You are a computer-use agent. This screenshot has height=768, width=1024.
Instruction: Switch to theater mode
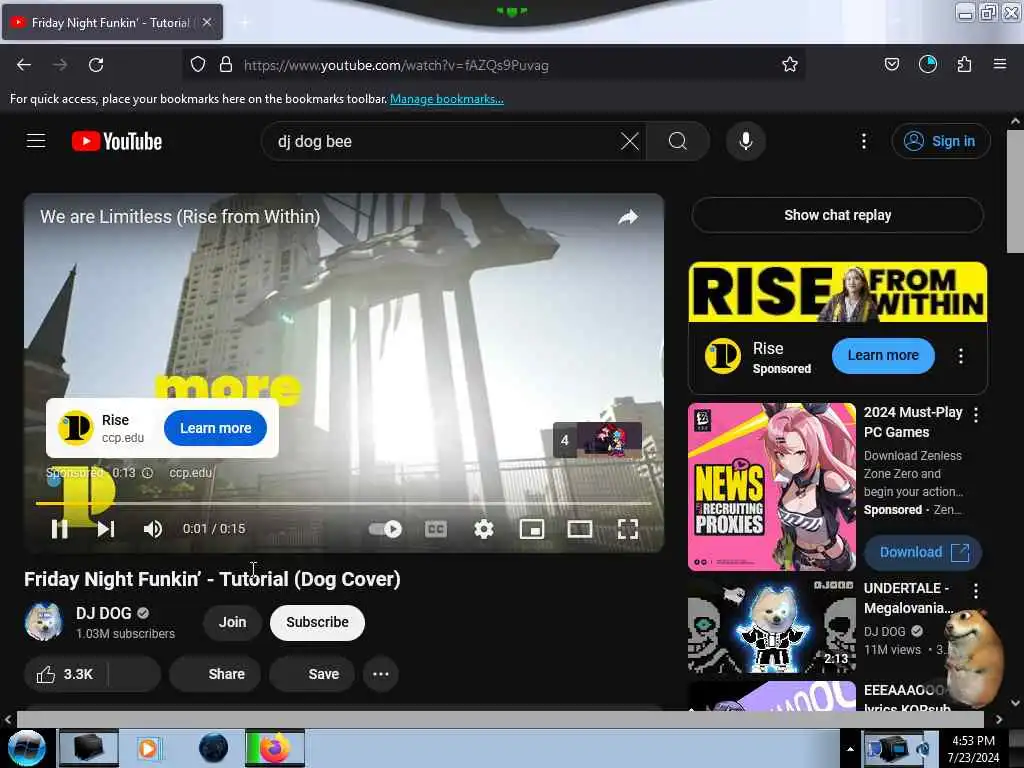point(580,529)
